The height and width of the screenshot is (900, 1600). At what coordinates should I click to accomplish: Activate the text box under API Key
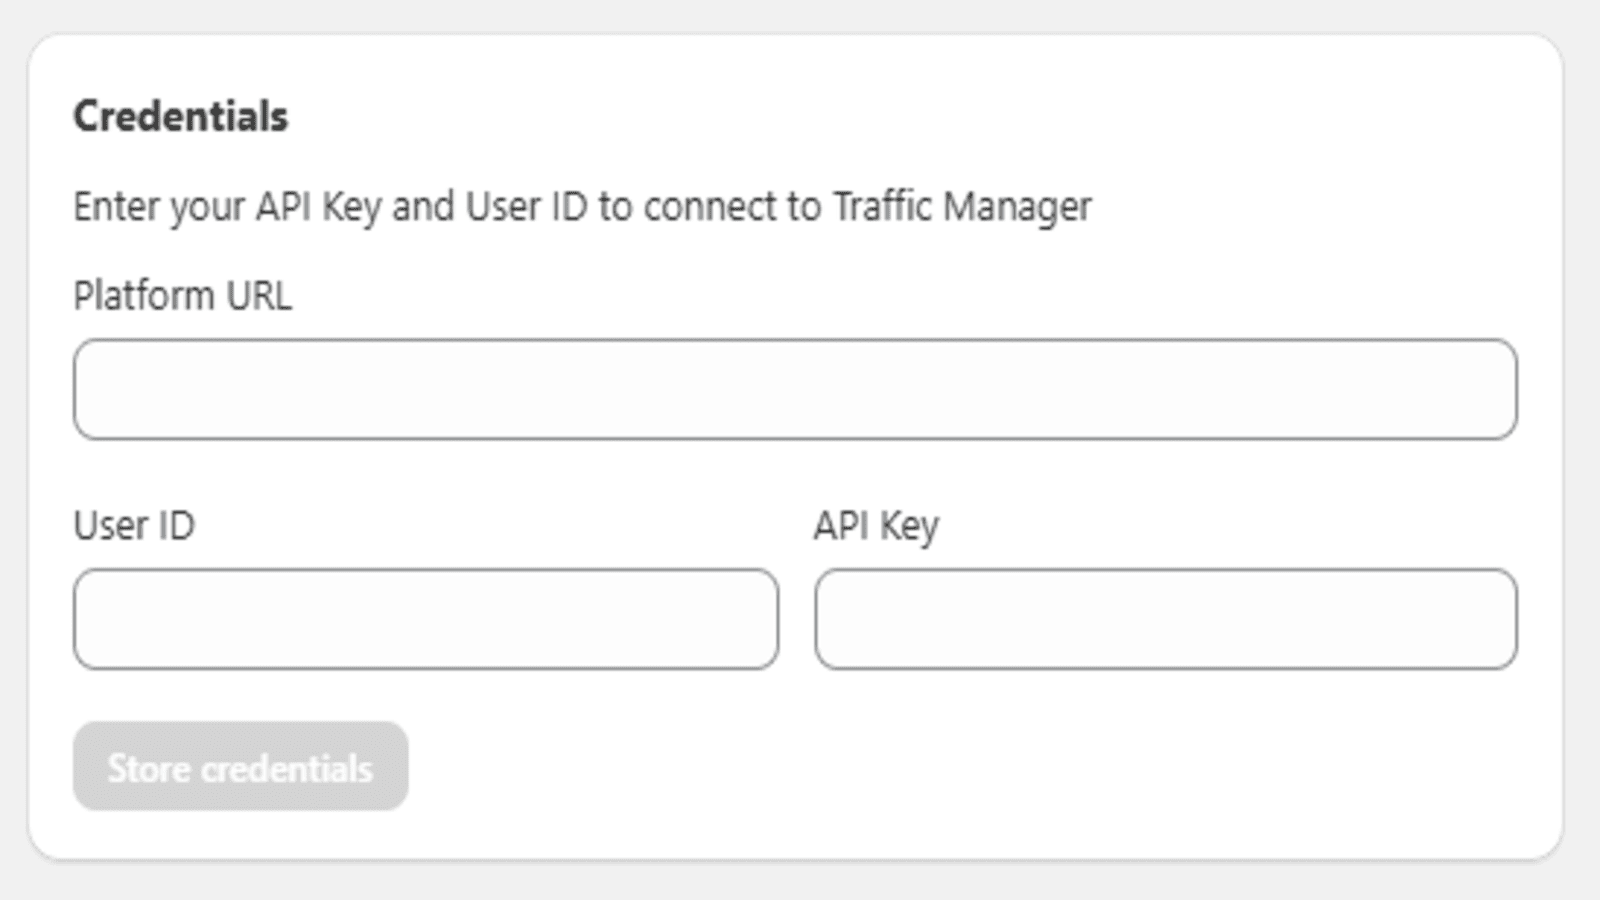1166,619
